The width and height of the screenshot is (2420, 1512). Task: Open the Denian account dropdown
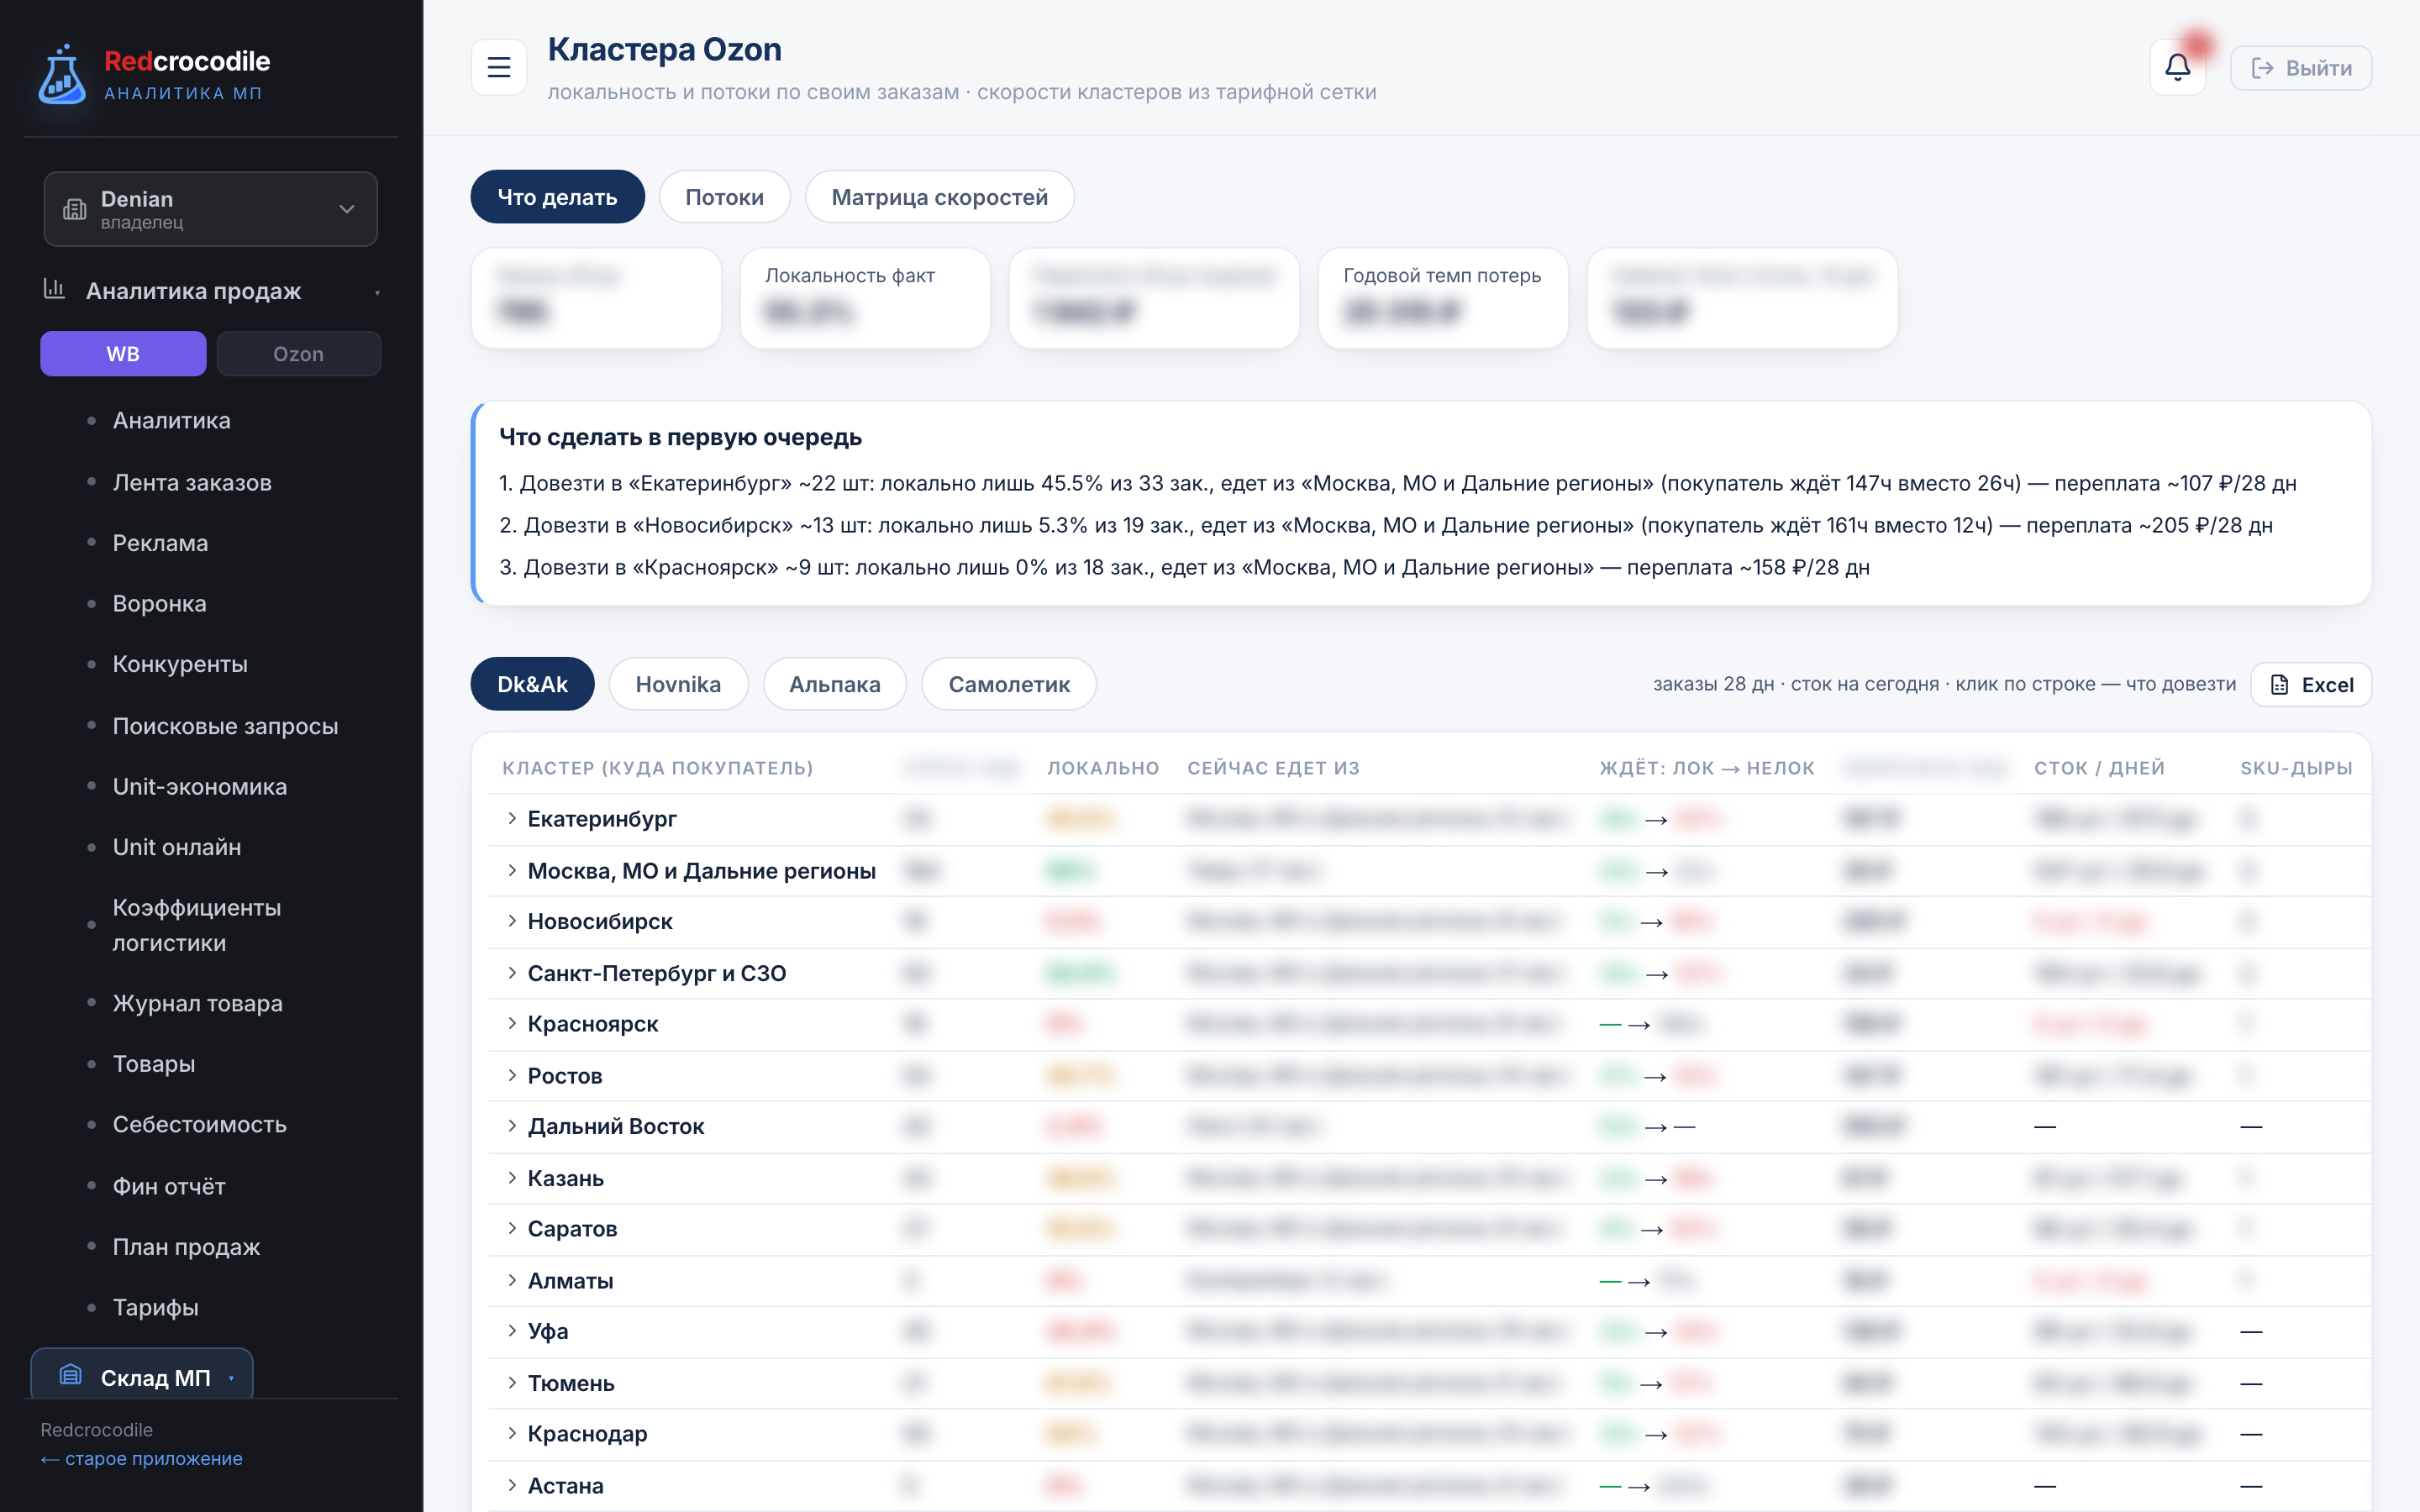pos(210,209)
